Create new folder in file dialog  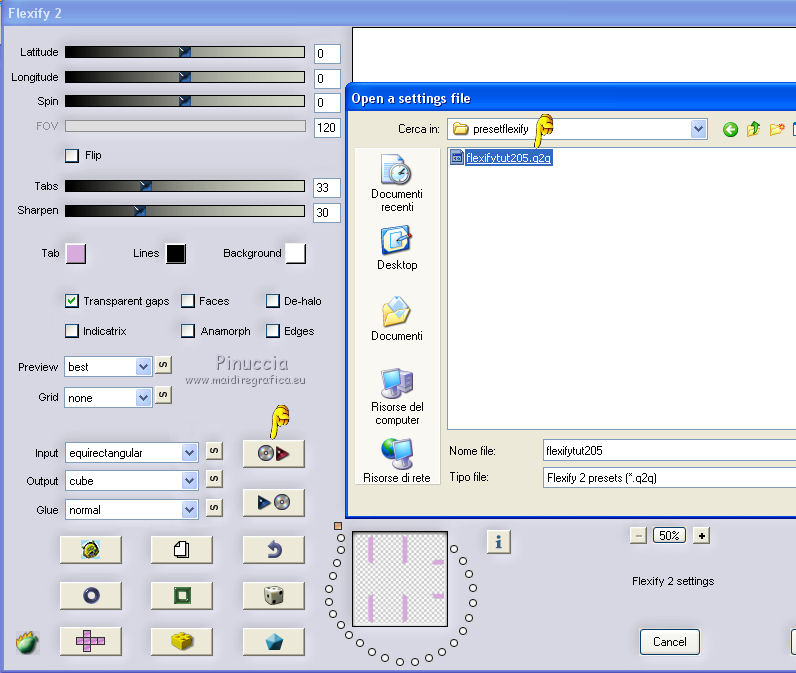[x=777, y=129]
